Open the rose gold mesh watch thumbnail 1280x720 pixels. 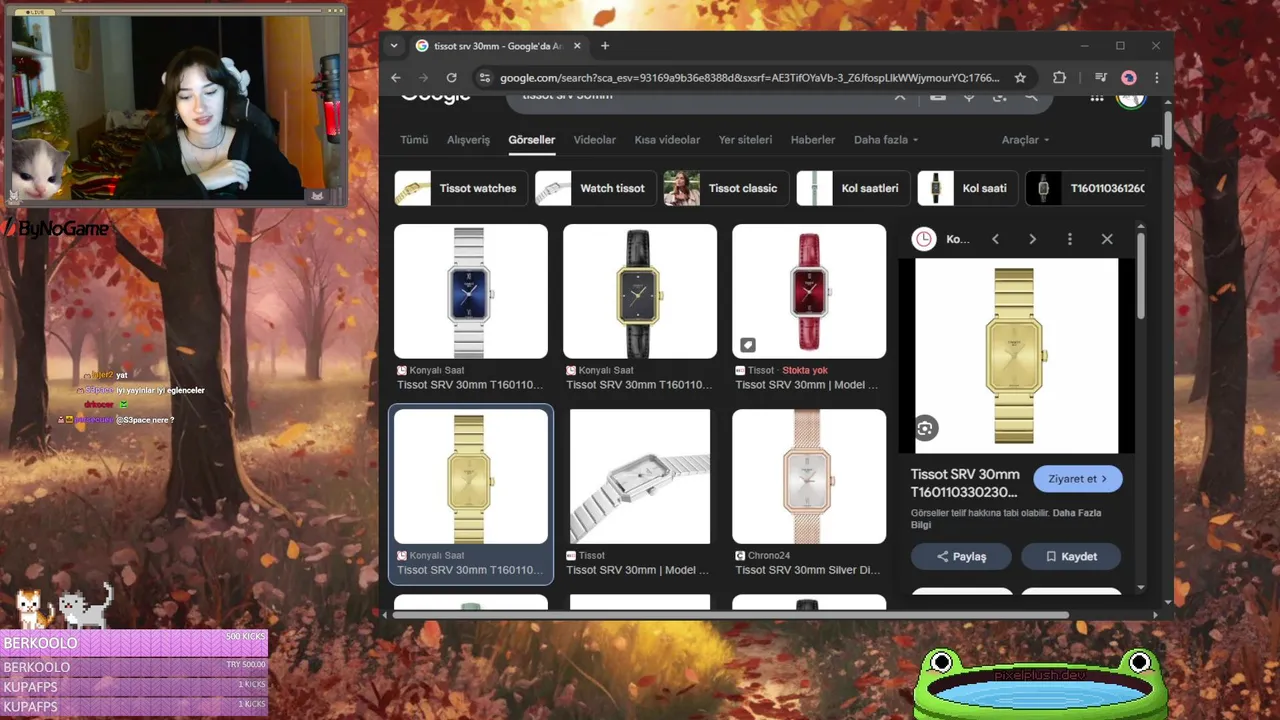(x=809, y=476)
